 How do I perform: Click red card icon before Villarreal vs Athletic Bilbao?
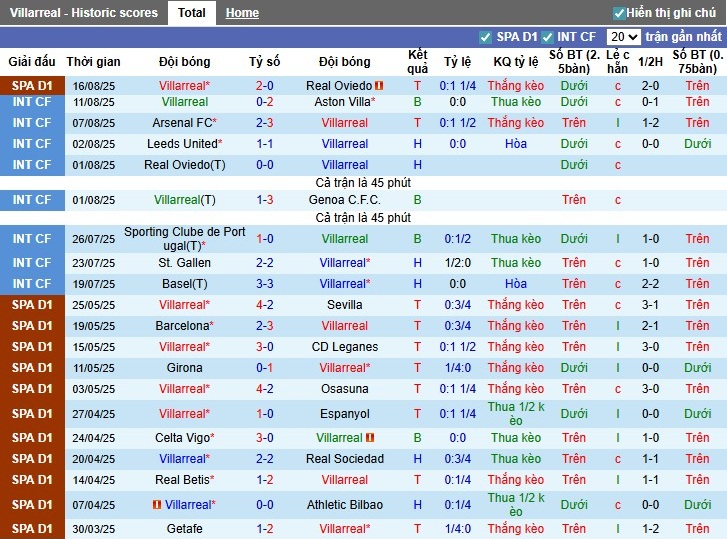[156, 505]
